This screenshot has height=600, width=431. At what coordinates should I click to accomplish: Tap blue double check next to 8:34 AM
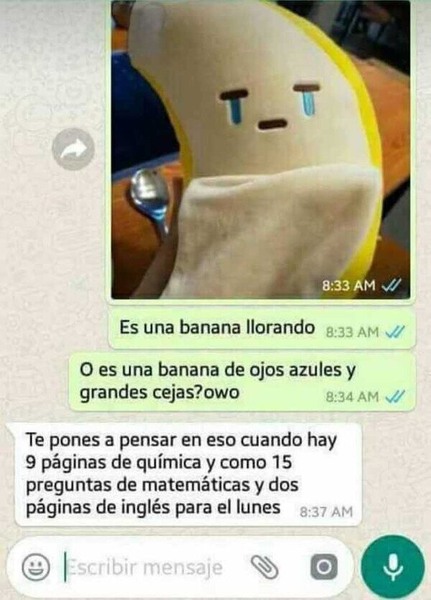pos(395,397)
